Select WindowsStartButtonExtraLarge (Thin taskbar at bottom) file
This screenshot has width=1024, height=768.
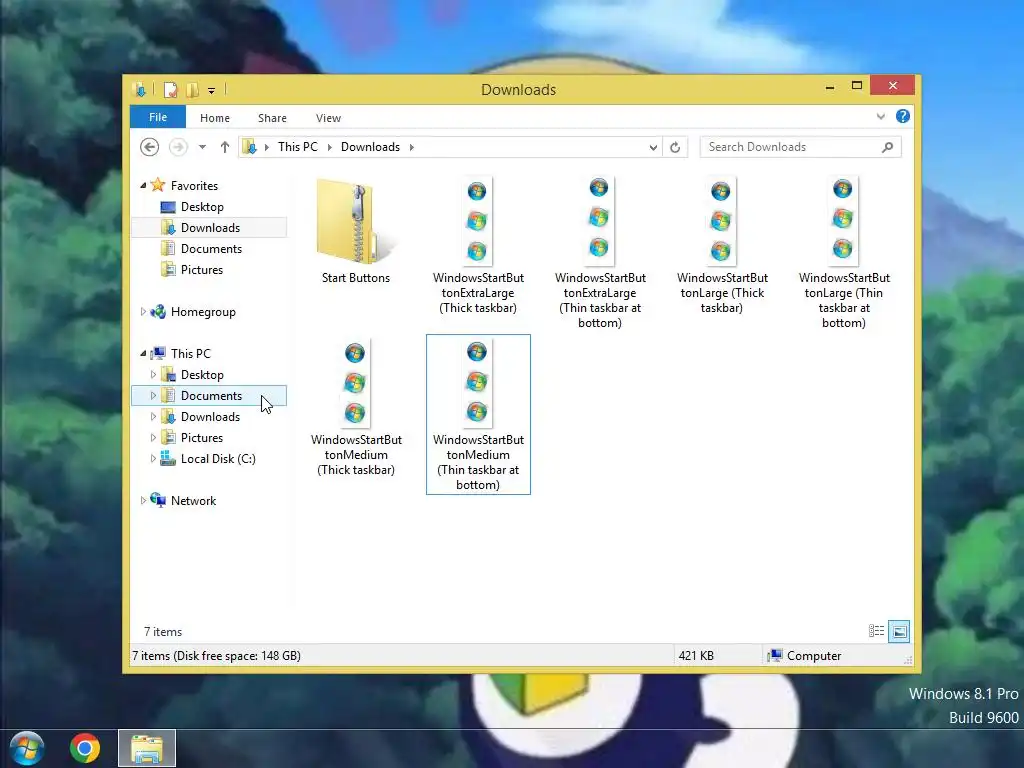tap(600, 253)
